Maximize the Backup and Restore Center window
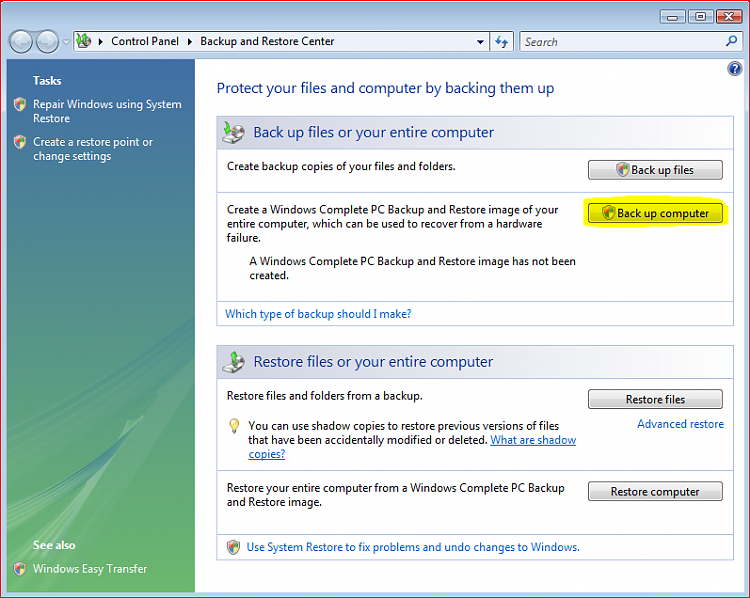Viewport: 750px width, 598px height. 700,17
